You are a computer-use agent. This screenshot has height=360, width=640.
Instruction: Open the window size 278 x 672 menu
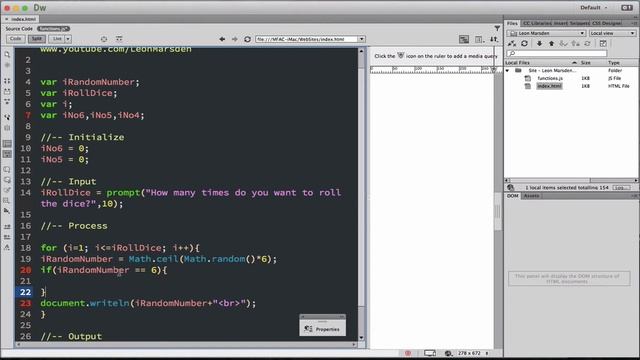[473, 353]
